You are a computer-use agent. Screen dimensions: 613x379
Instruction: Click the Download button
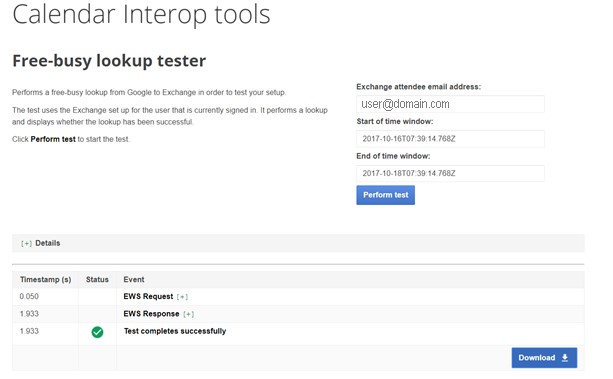[544, 357]
